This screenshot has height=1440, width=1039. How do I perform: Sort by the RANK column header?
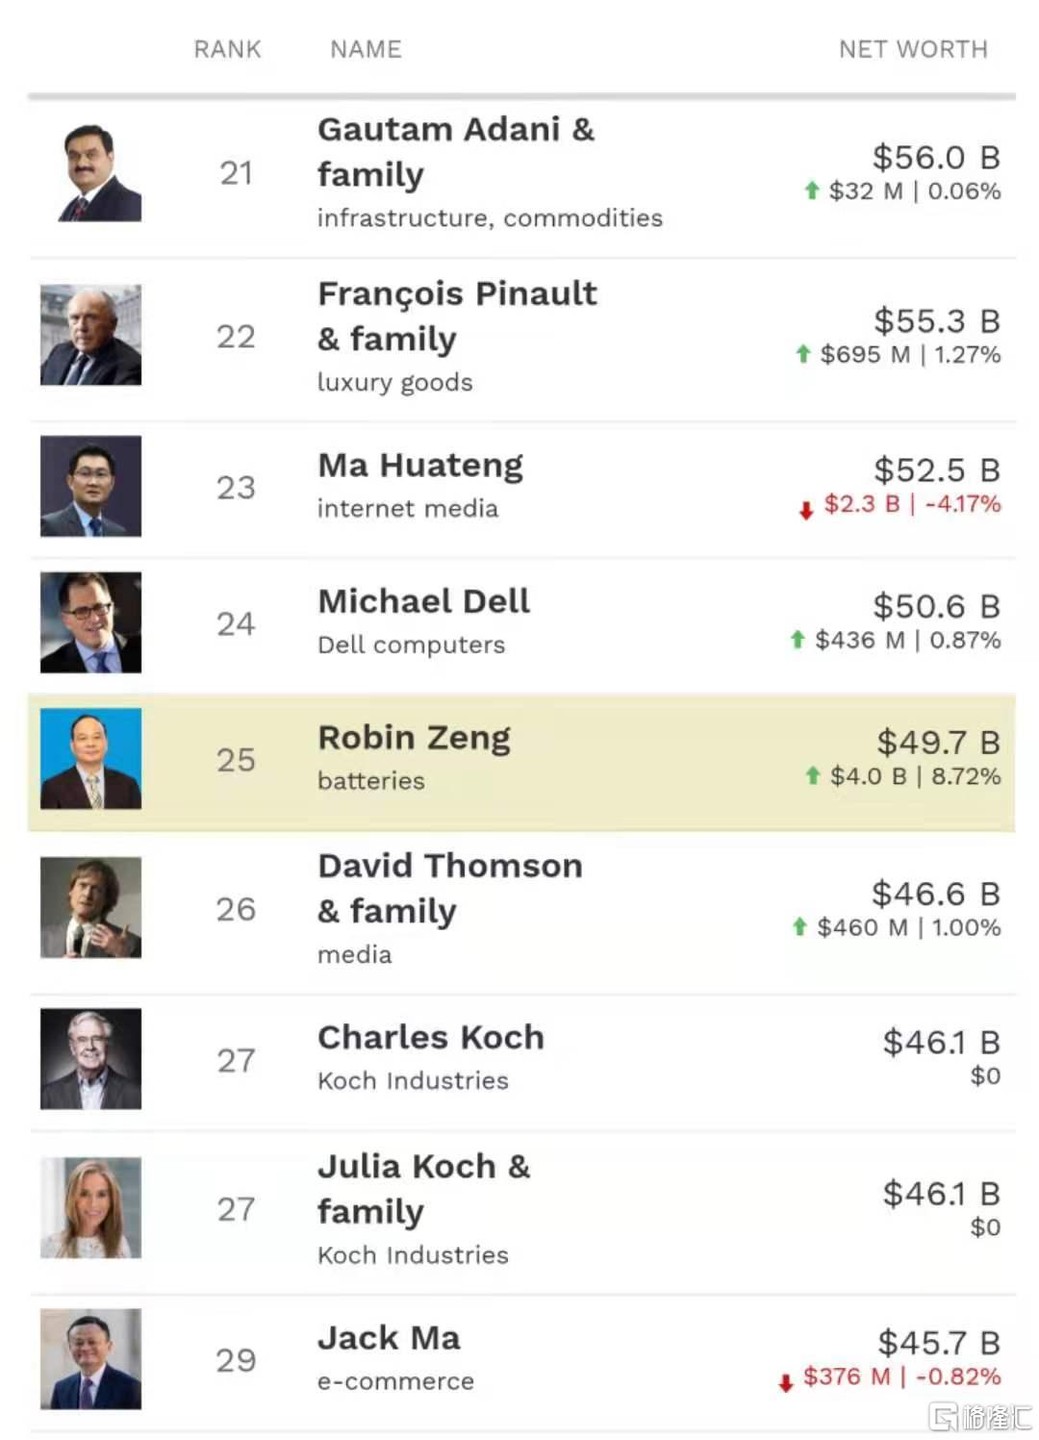click(x=227, y=49)
